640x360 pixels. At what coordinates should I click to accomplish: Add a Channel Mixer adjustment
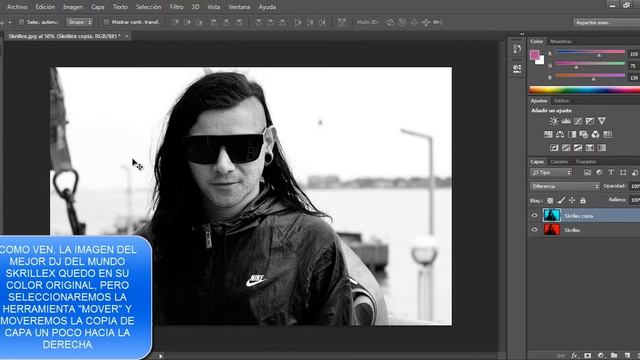click(596, 134)
